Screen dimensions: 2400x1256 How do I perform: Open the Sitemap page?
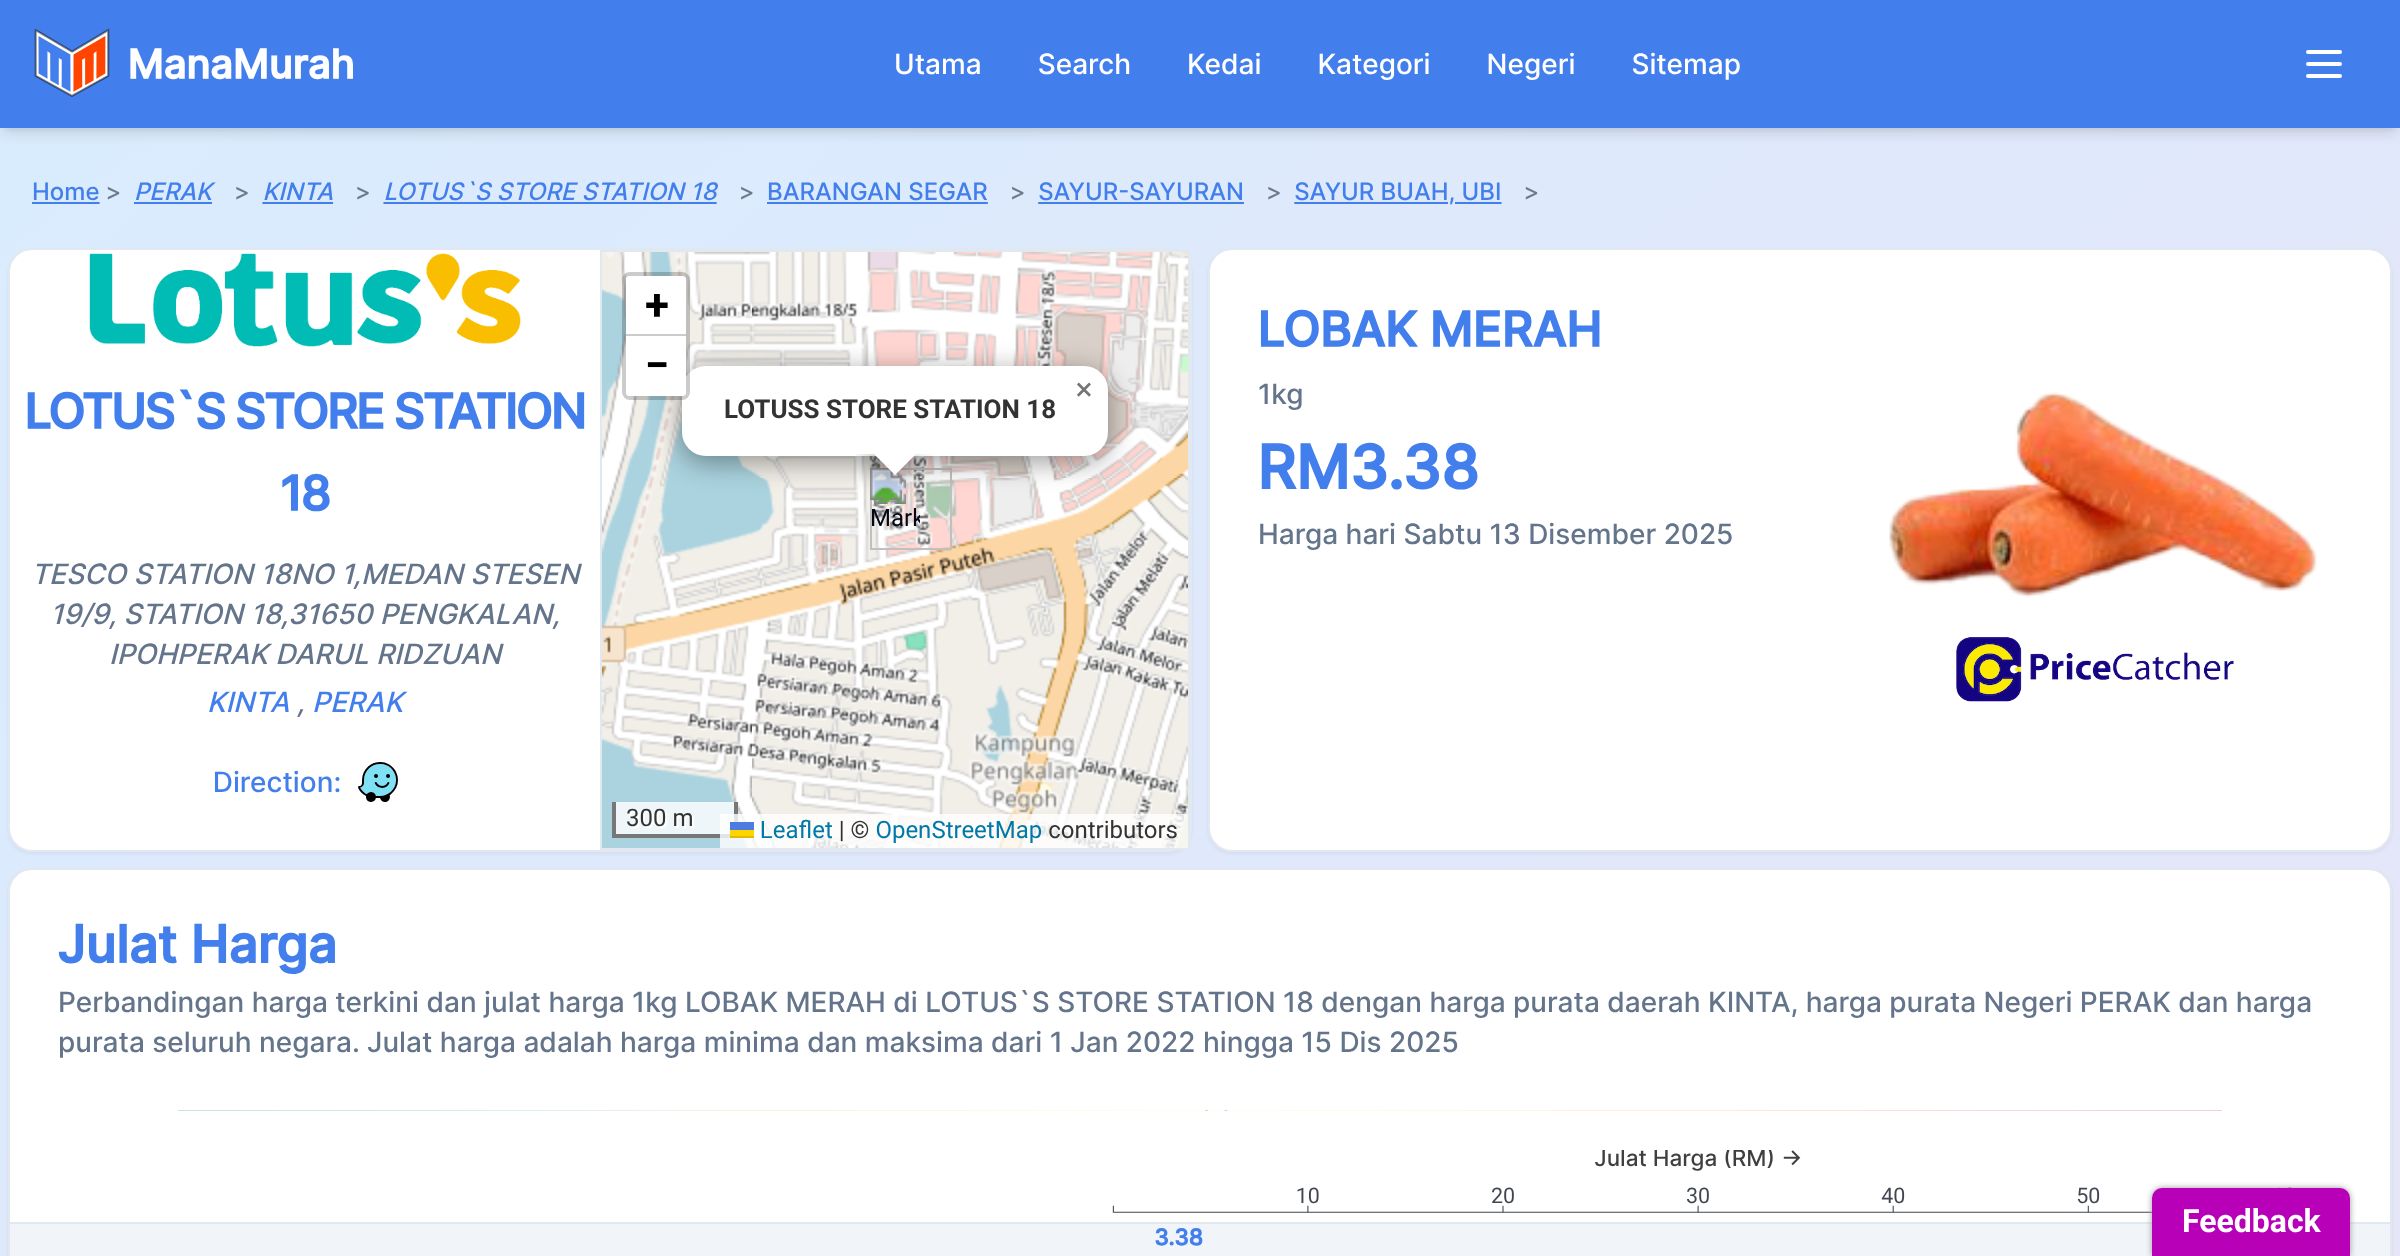(x=1685, y=64)
